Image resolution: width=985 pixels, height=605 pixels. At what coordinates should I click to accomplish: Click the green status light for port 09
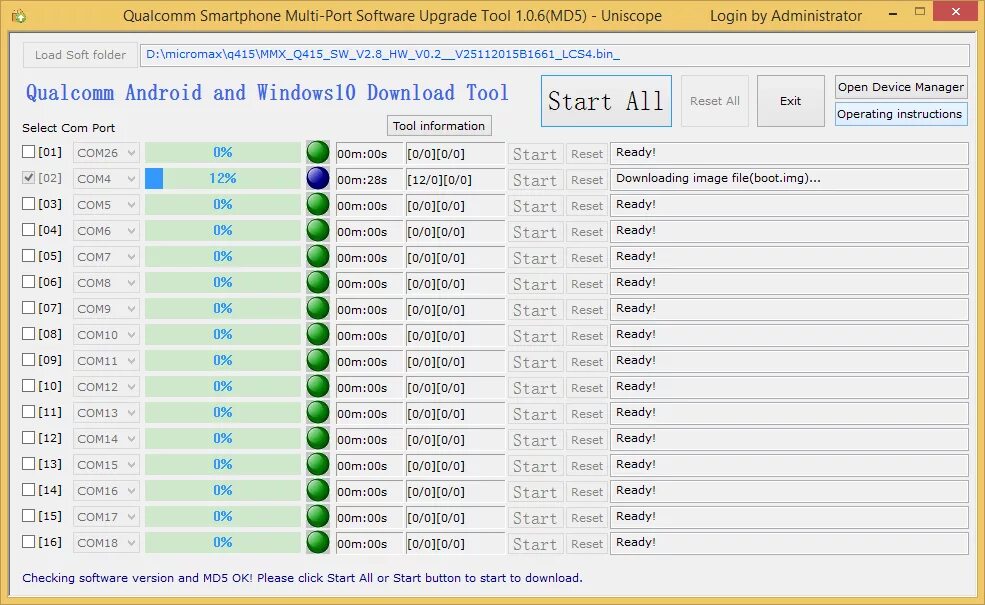318,361
